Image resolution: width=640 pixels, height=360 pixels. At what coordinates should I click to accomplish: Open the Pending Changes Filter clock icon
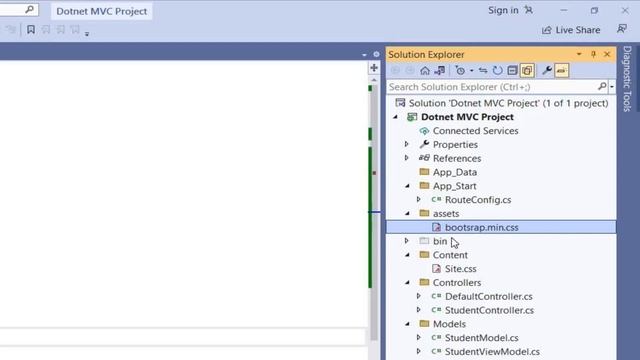point(460,71)
